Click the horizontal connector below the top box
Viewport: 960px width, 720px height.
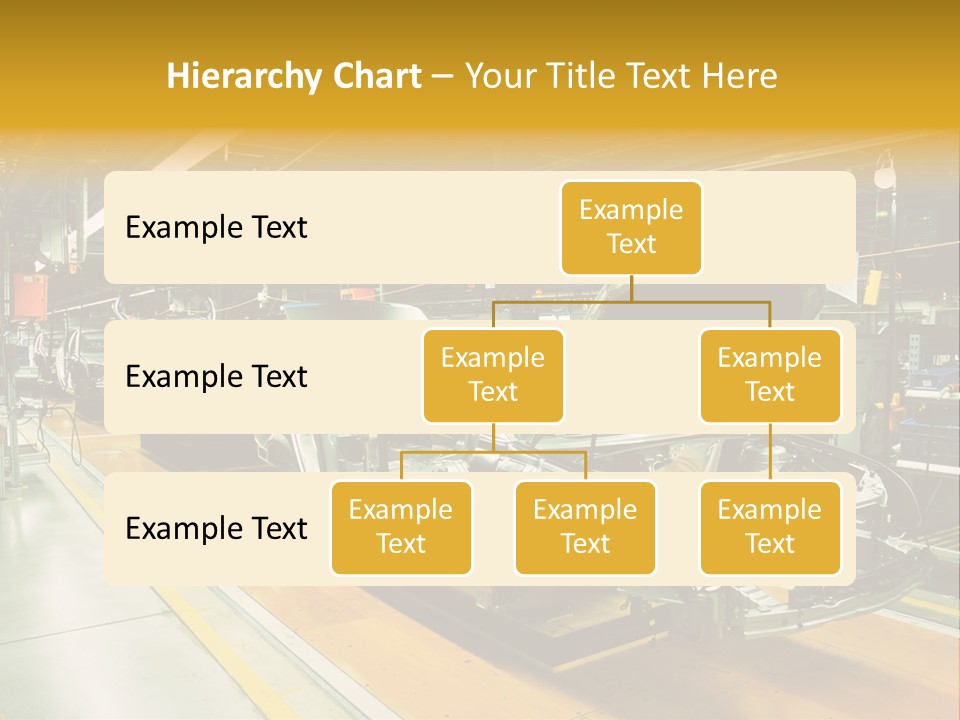[x=700, y=300]
